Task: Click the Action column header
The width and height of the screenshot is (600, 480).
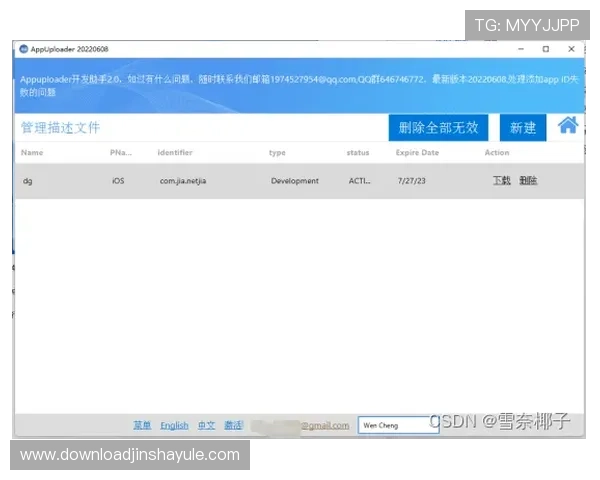Action: [x=497, y=152]
